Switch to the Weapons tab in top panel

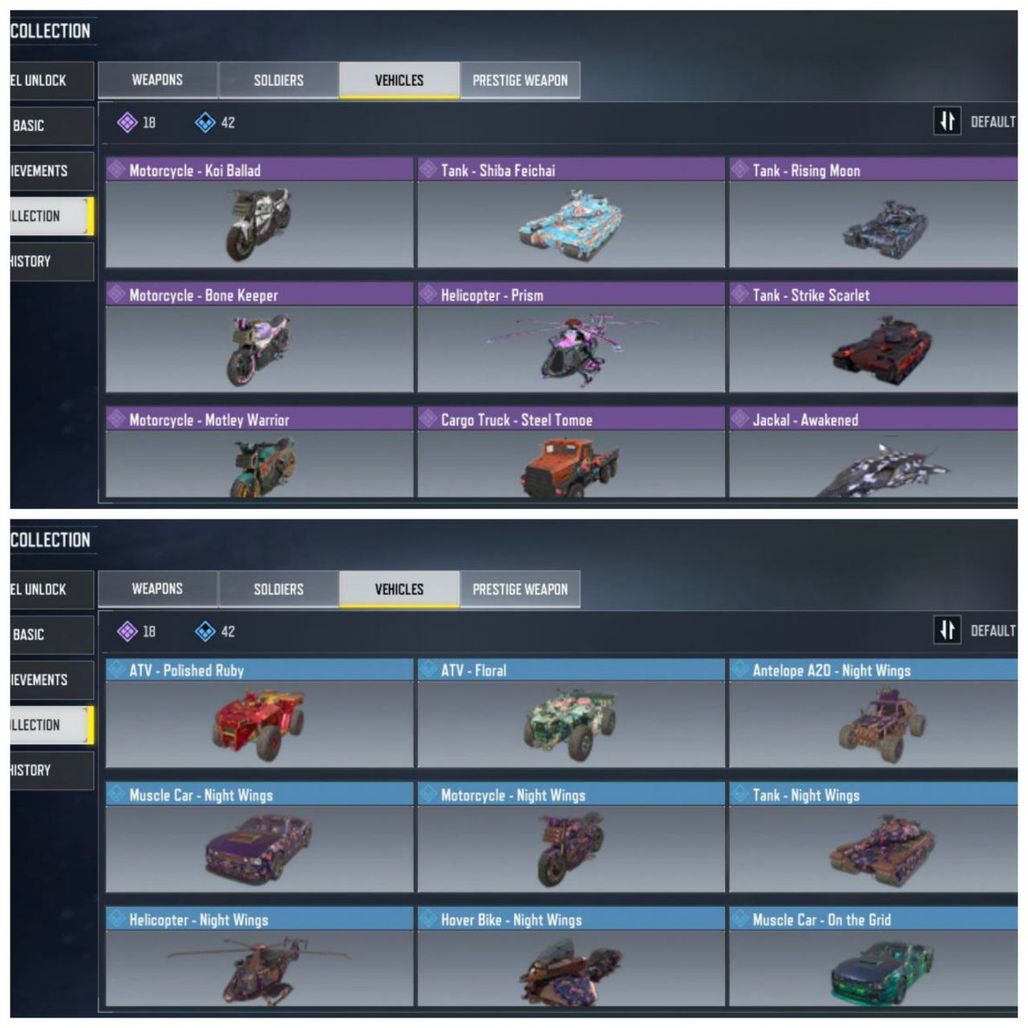pos(157,80)
